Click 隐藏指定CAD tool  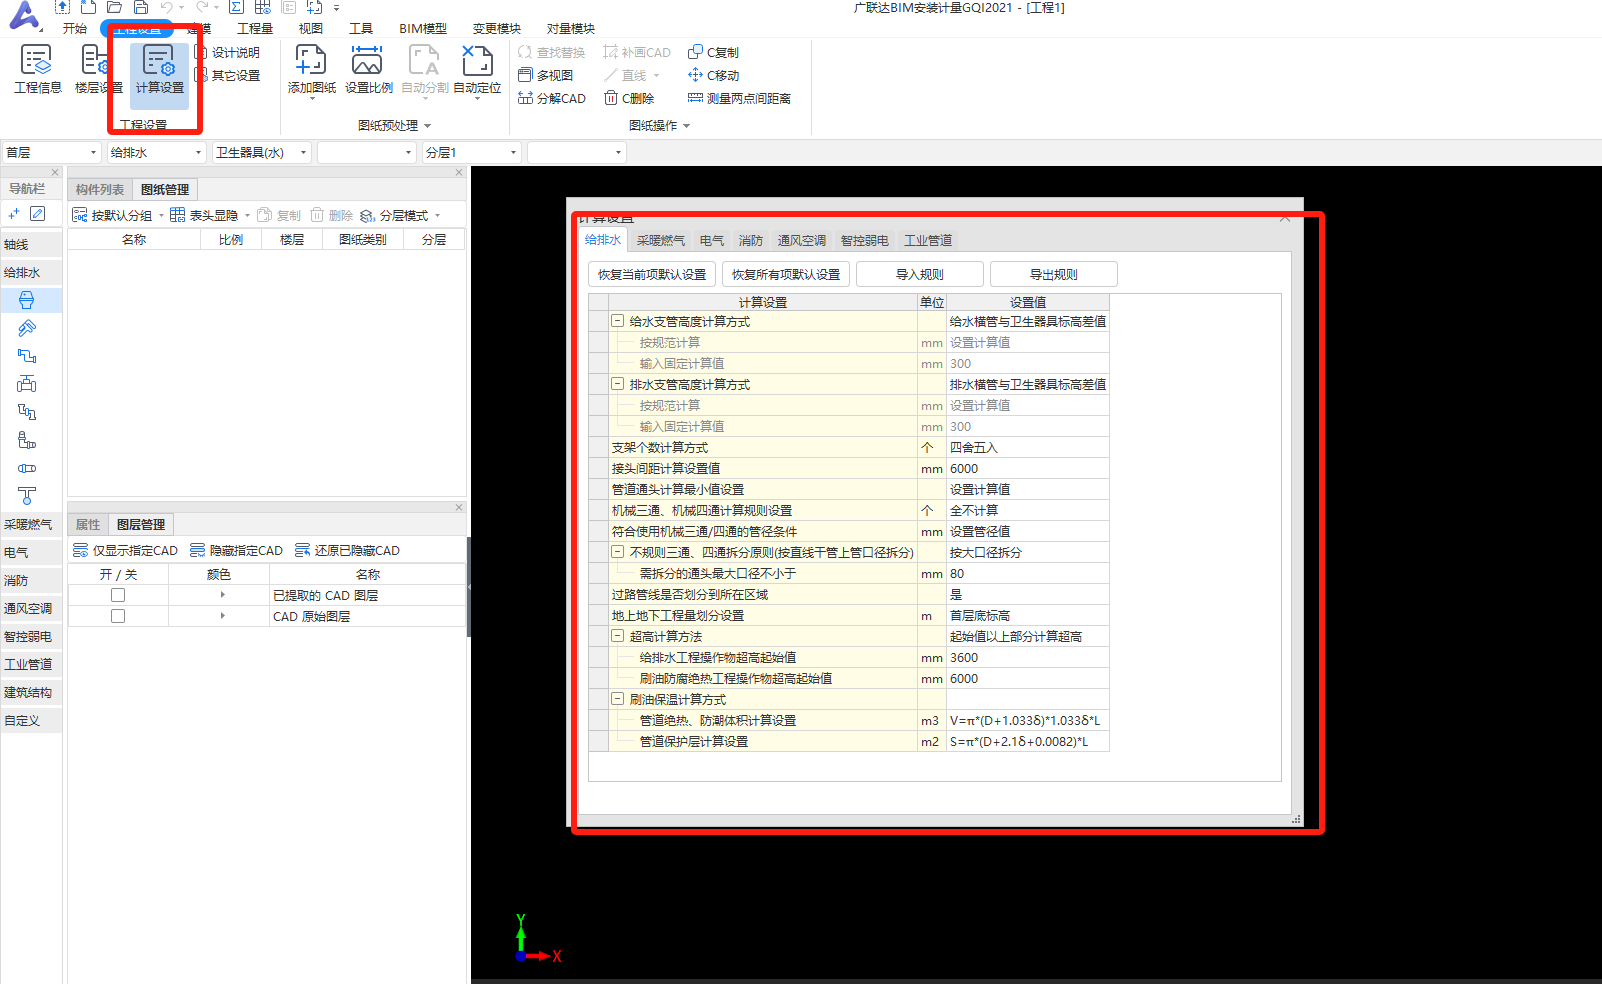pyautogui.click(x=236, y=550)
